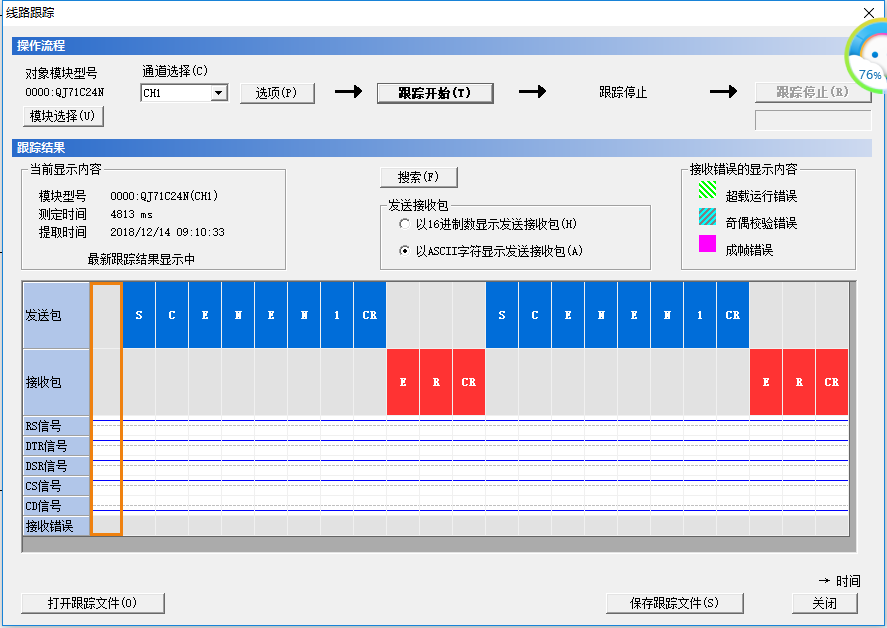The width and height of the screenshot is (887, 628).
Task: Click the orange highlighted cursor column
Action: tap(106, 408)
